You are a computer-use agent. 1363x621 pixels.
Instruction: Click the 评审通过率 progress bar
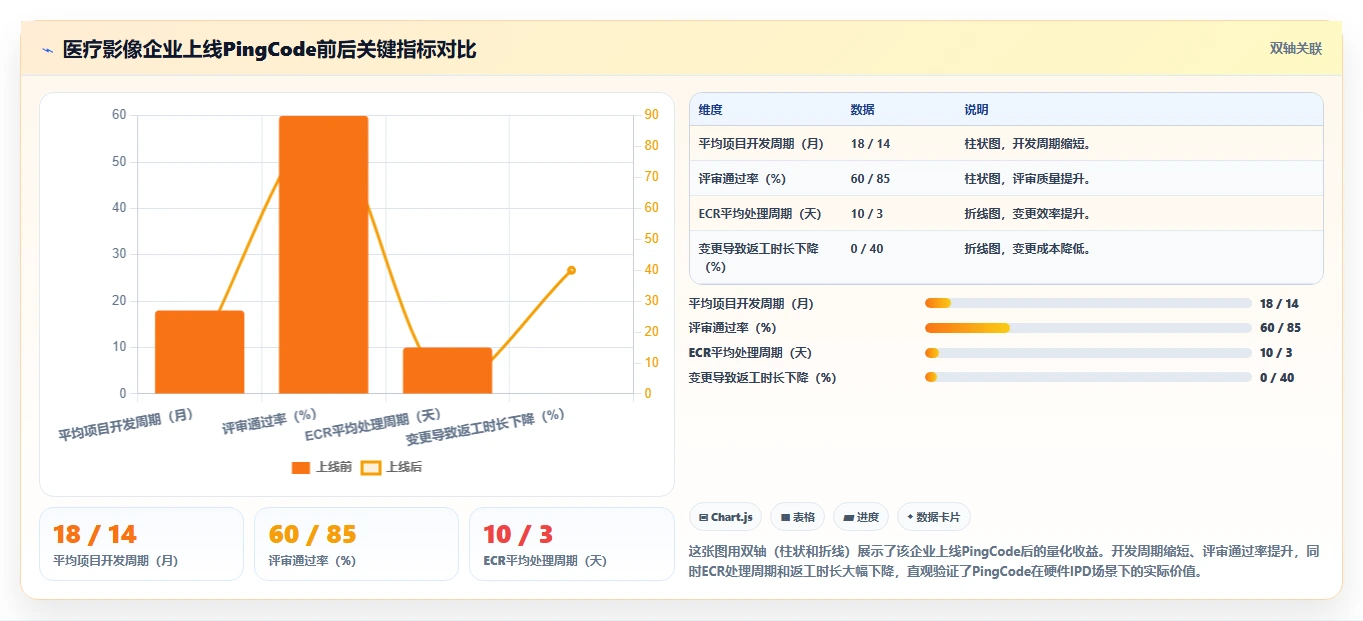(1088, 328)
